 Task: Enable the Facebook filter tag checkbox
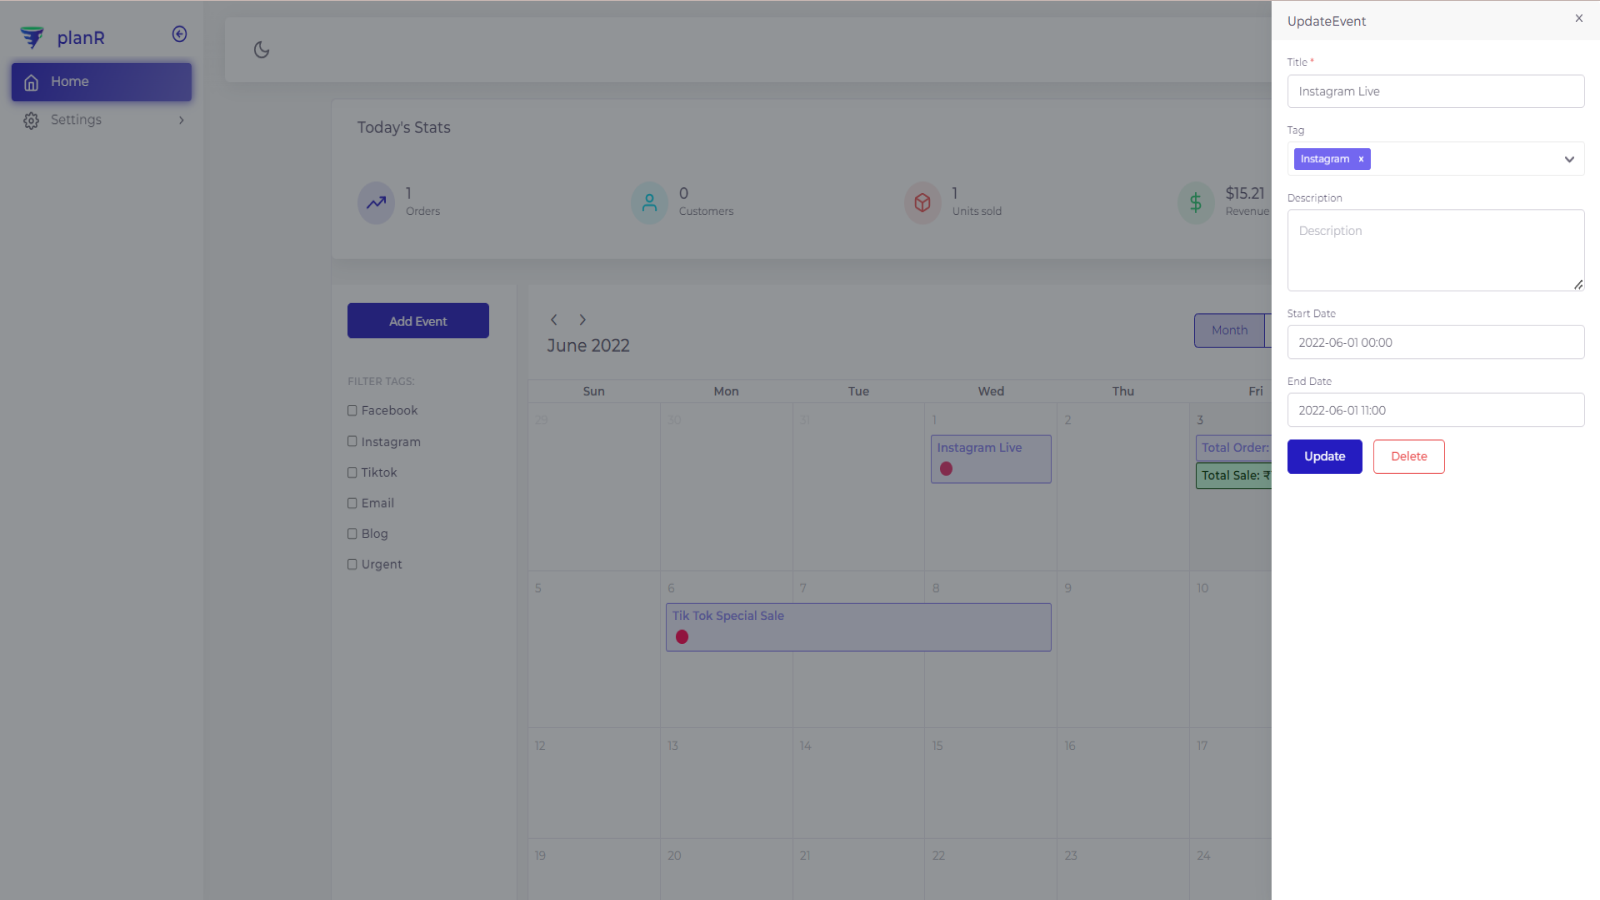(x=352, y=411)
